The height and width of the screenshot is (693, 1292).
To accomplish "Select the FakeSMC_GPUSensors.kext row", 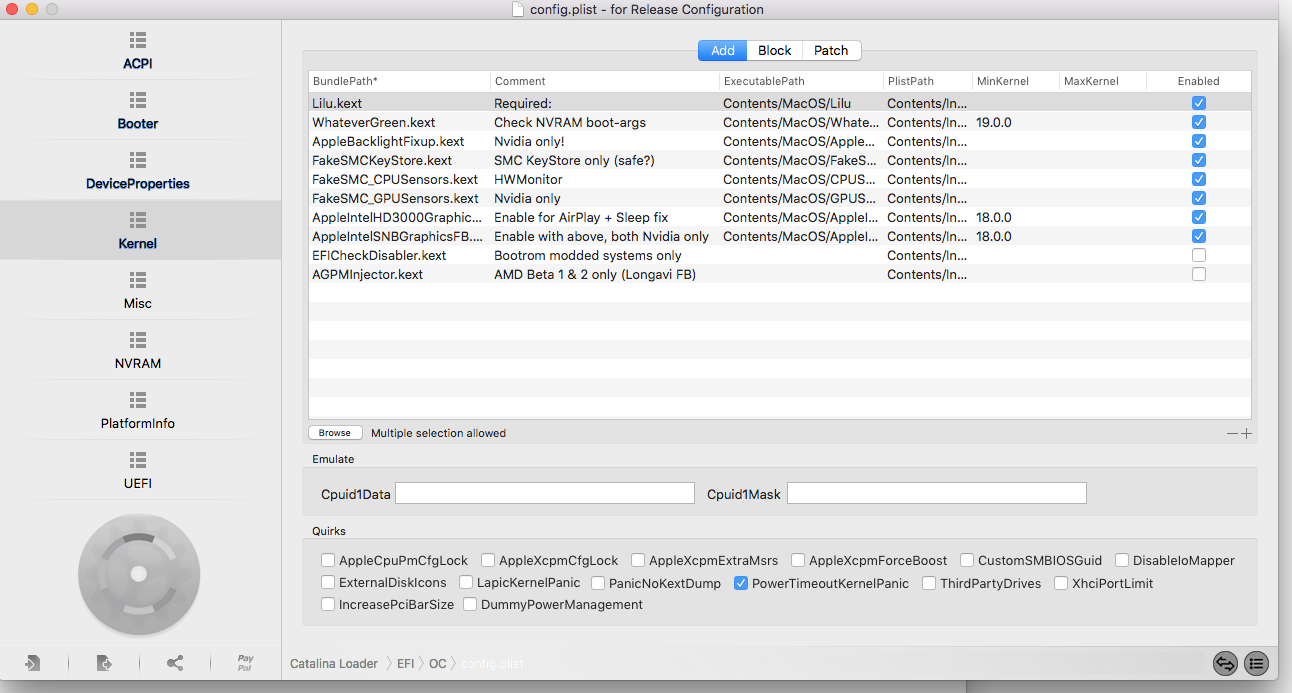I will point(780,198).
